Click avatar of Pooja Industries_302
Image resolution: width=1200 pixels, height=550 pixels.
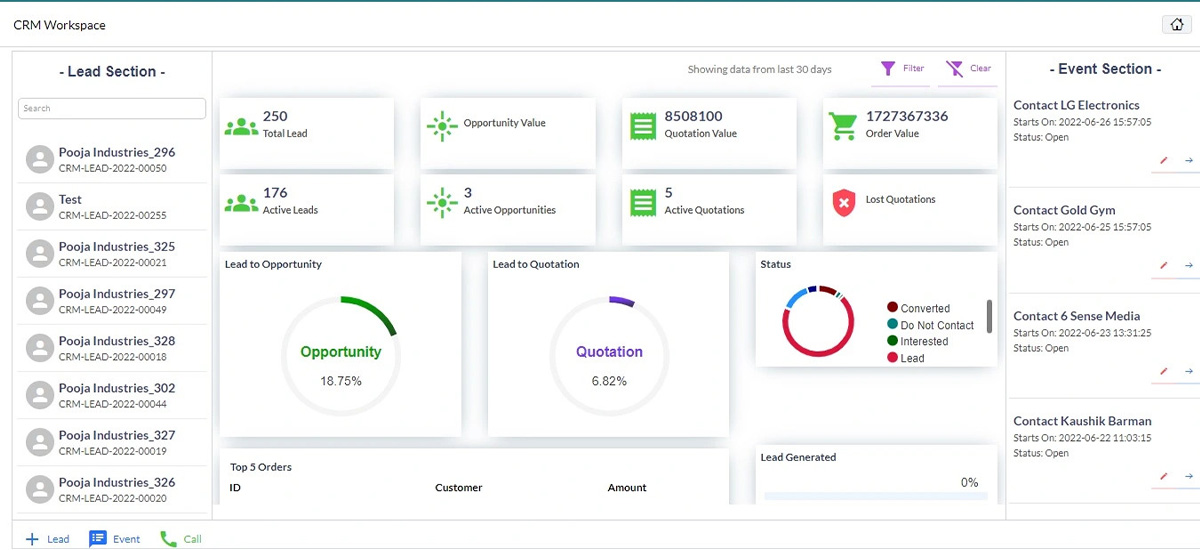39,394
